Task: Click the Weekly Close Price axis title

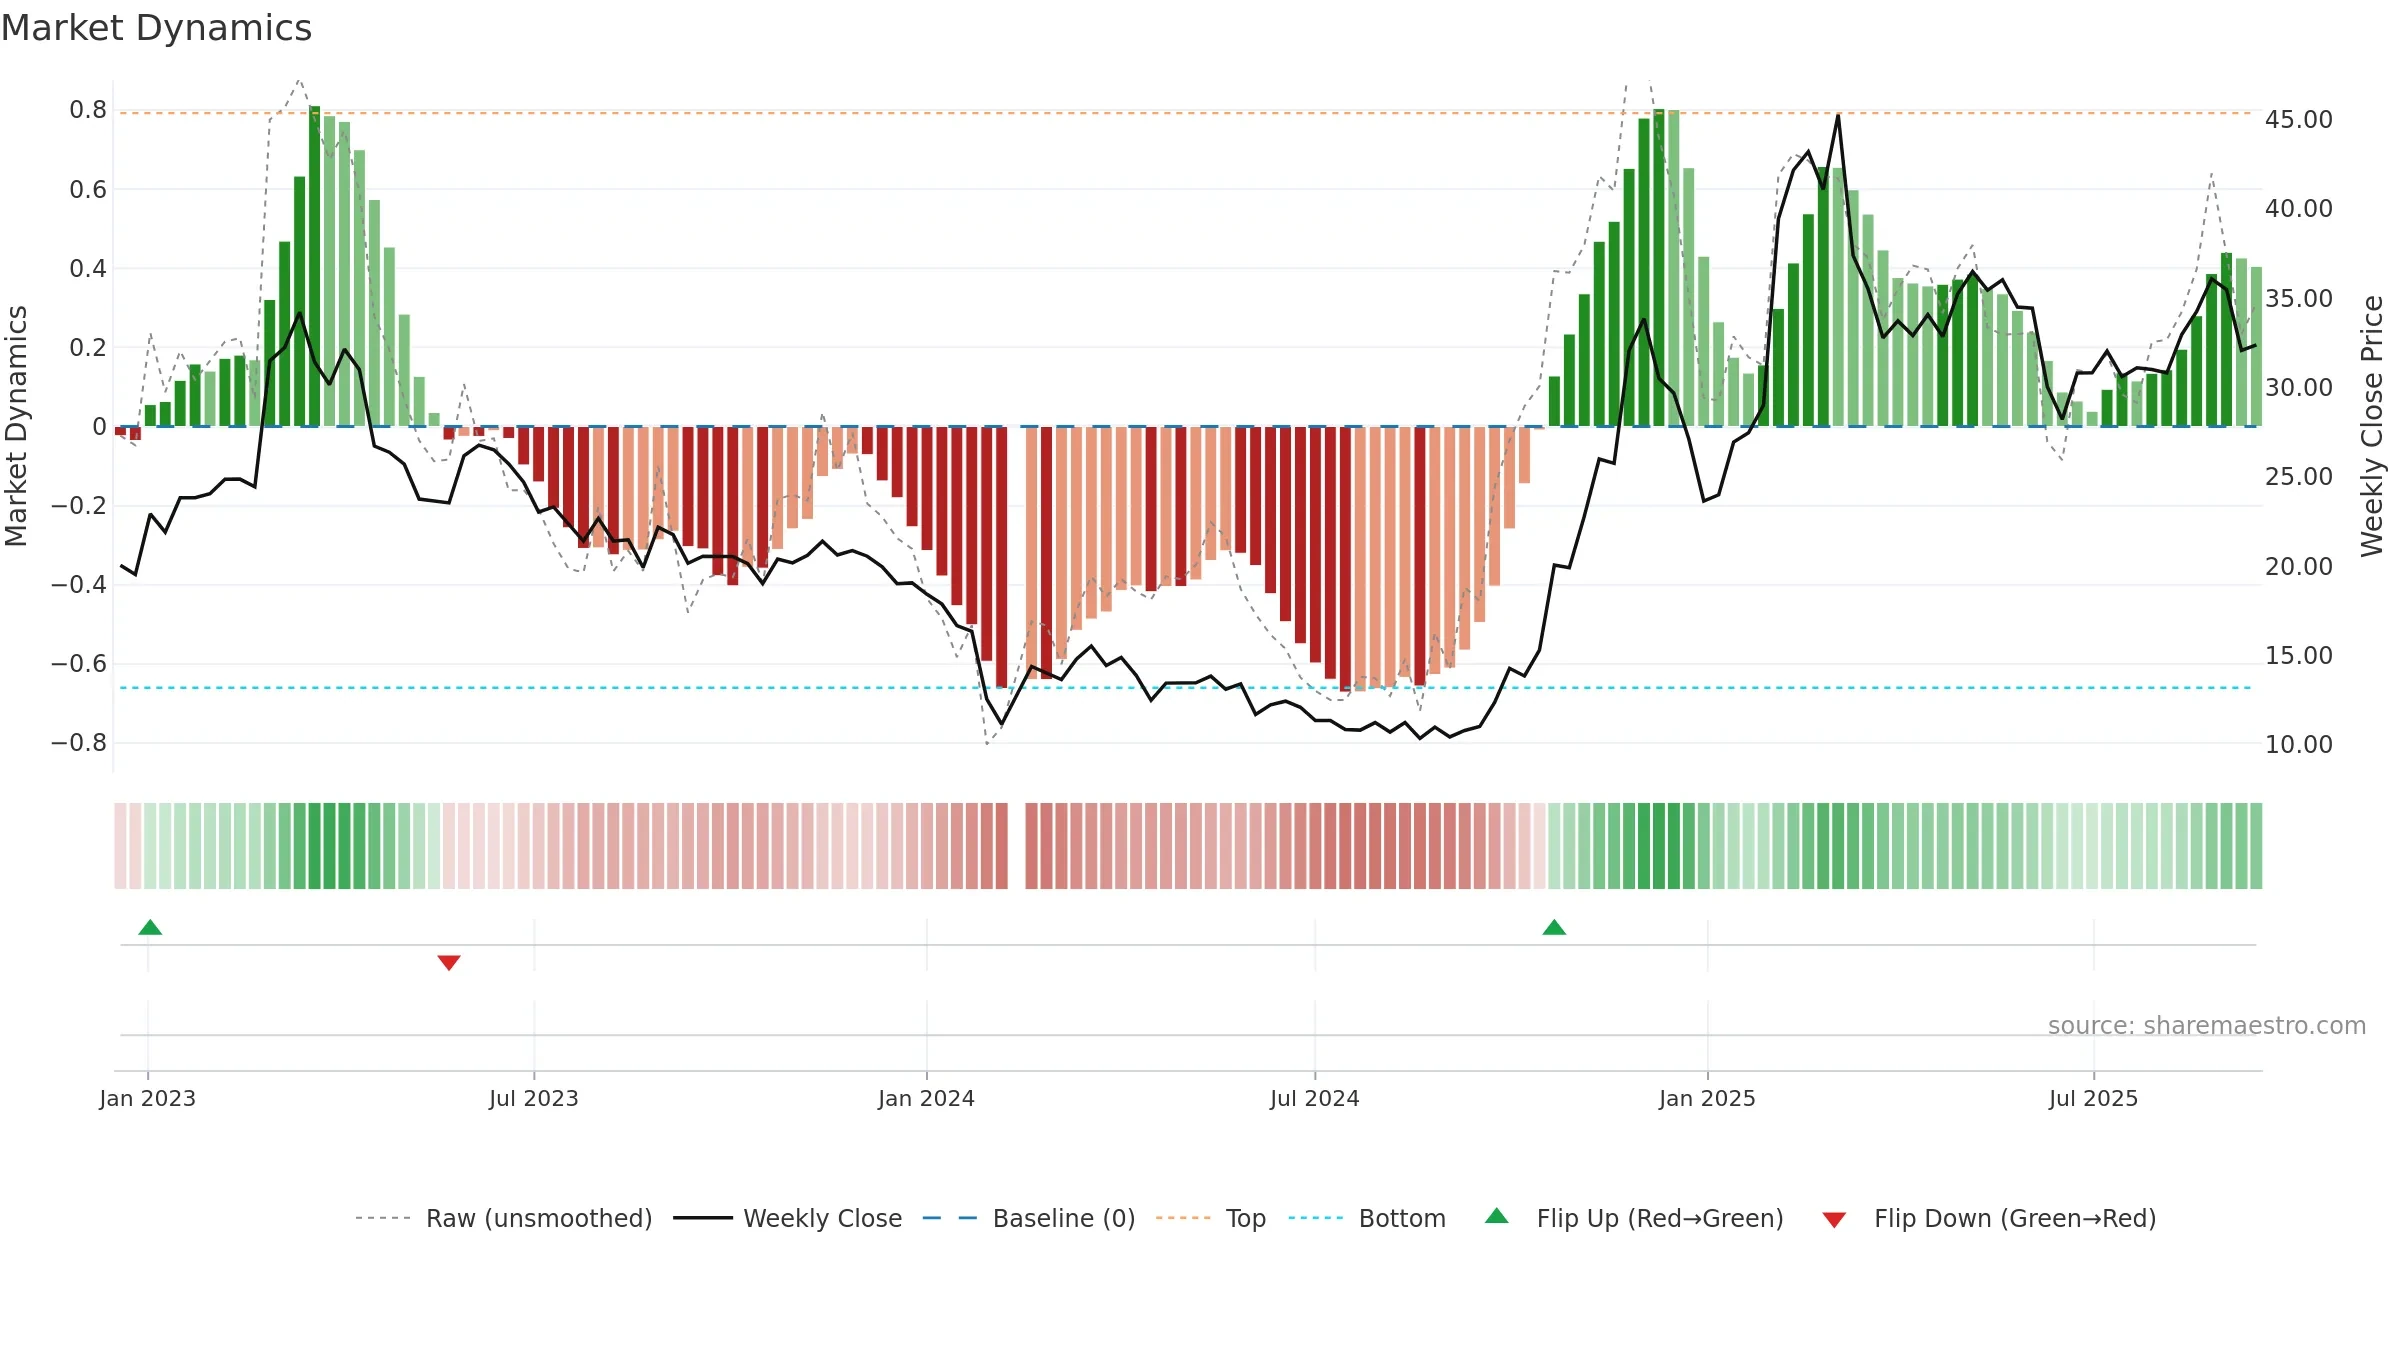Action: pyautogui.click(x=2373, y=426)
